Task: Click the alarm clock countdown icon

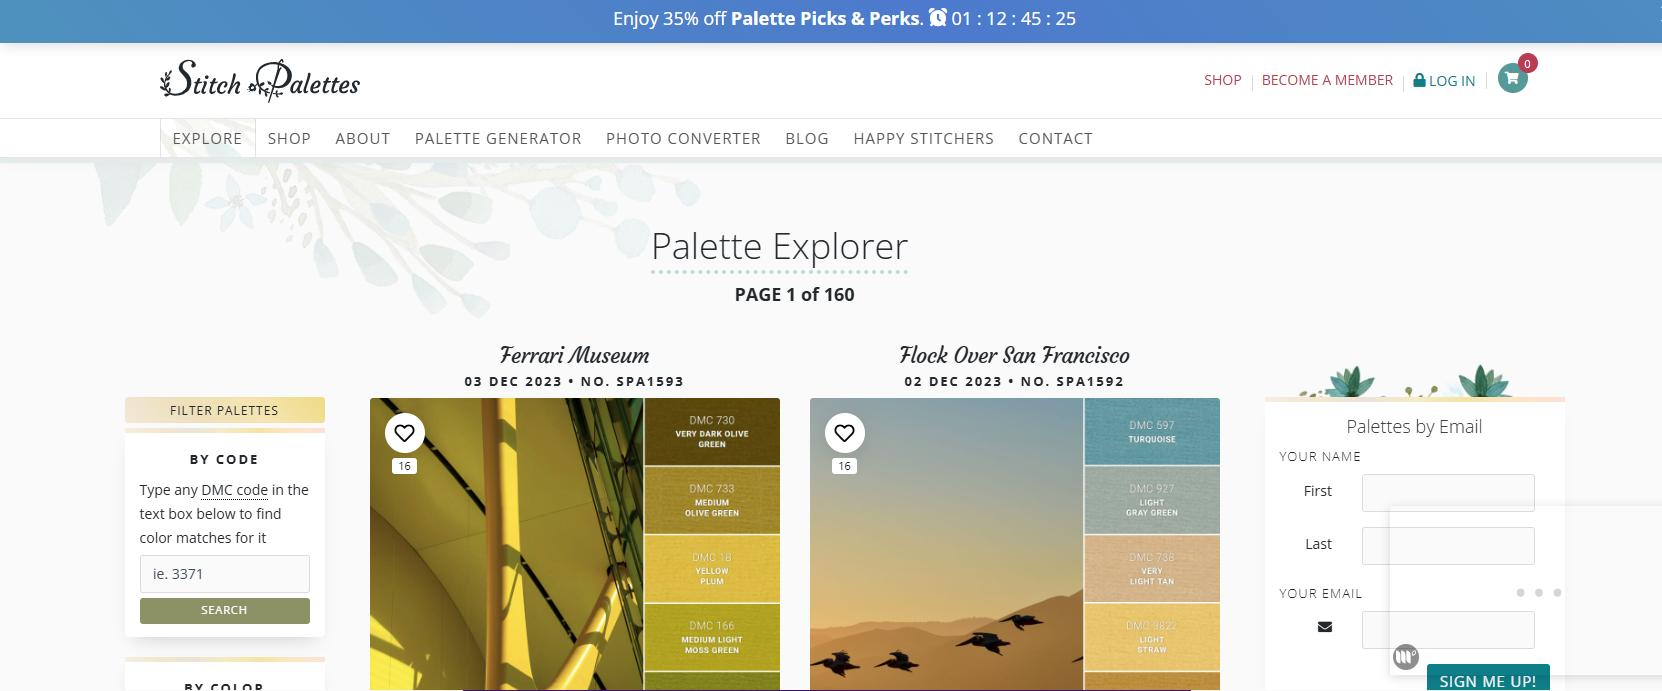Action: coord(938,18)
